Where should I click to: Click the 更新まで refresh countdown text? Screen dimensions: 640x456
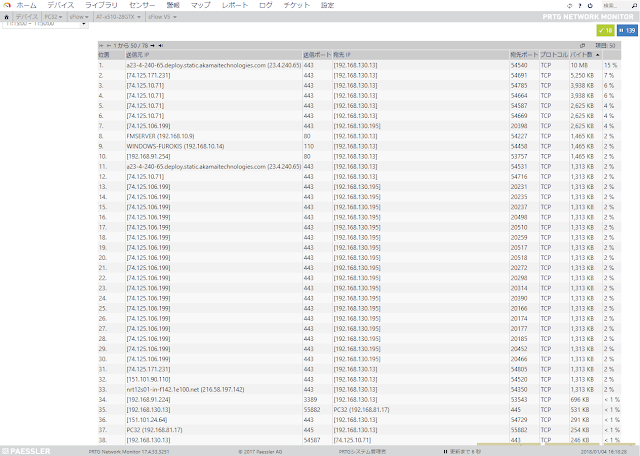465,452
